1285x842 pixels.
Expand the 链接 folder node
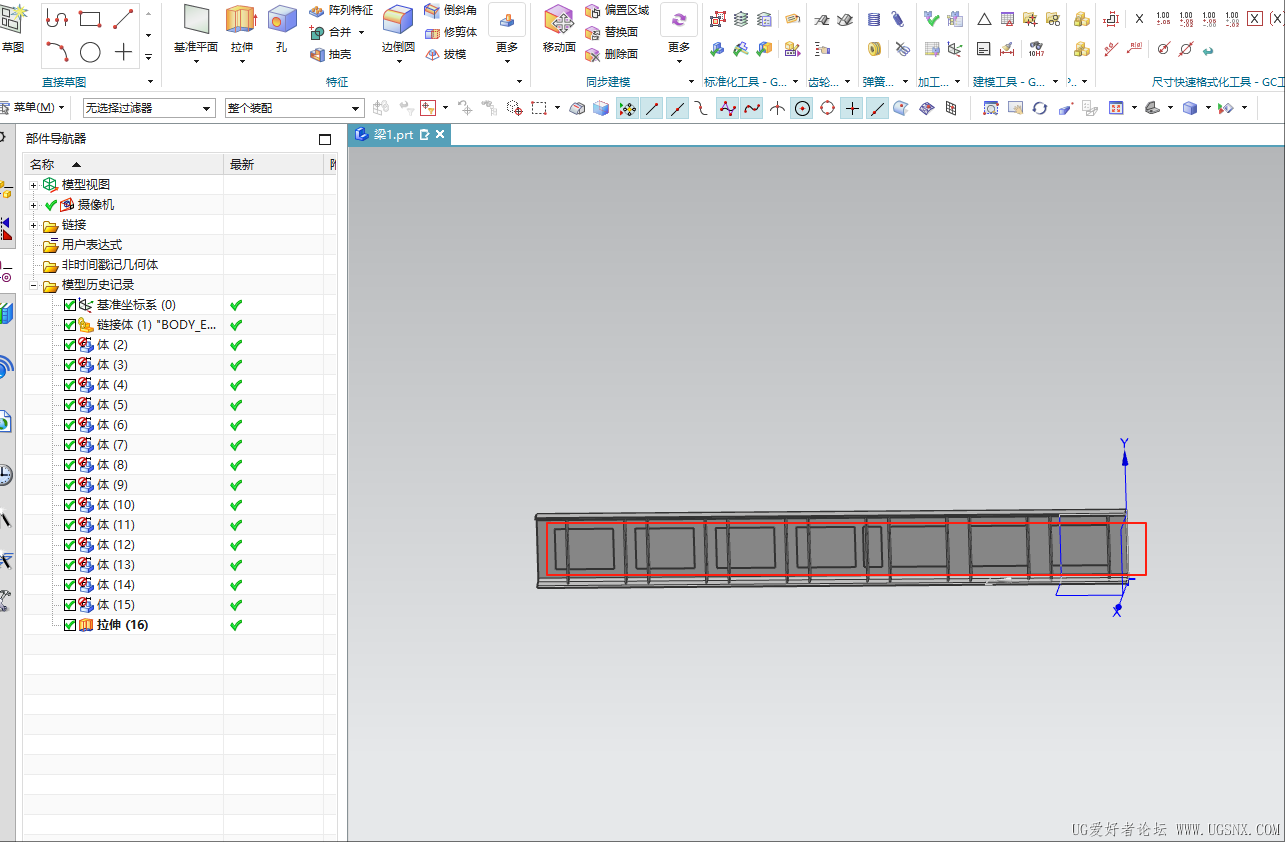pos(34,225)
